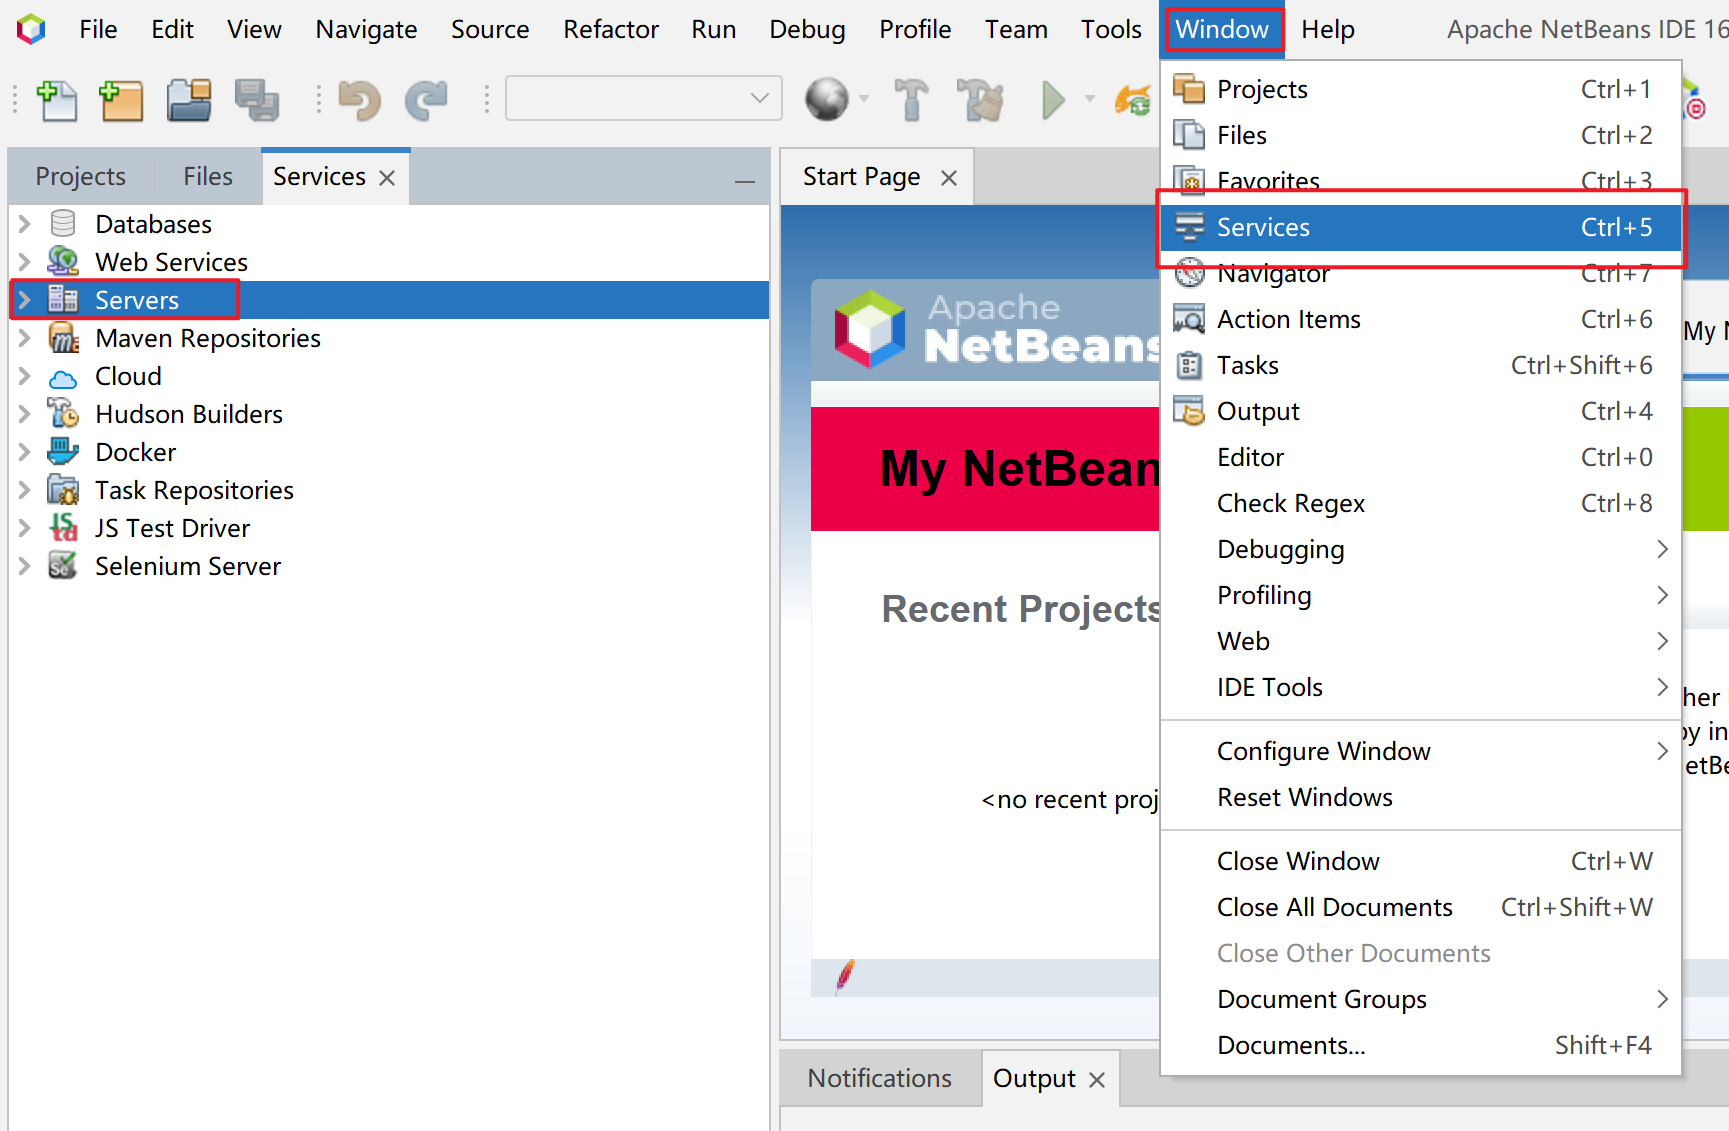Click the Undo toolbar icon
1729x1131 pixels.
359,100
